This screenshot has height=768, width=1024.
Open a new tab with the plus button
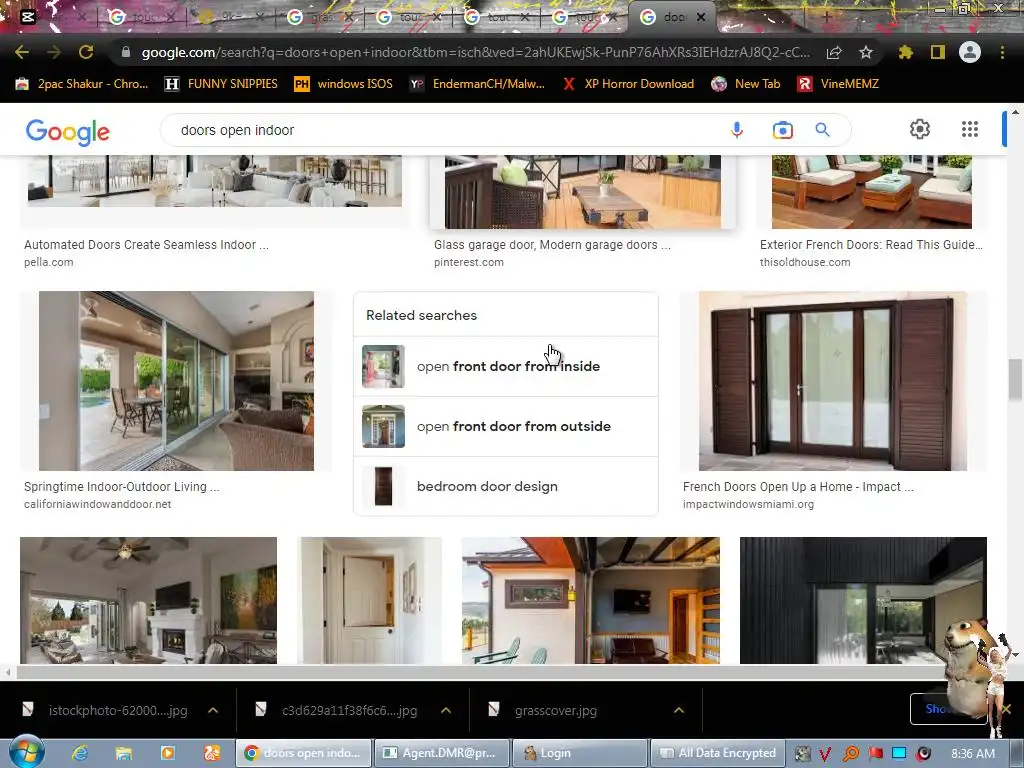(826, 18)
